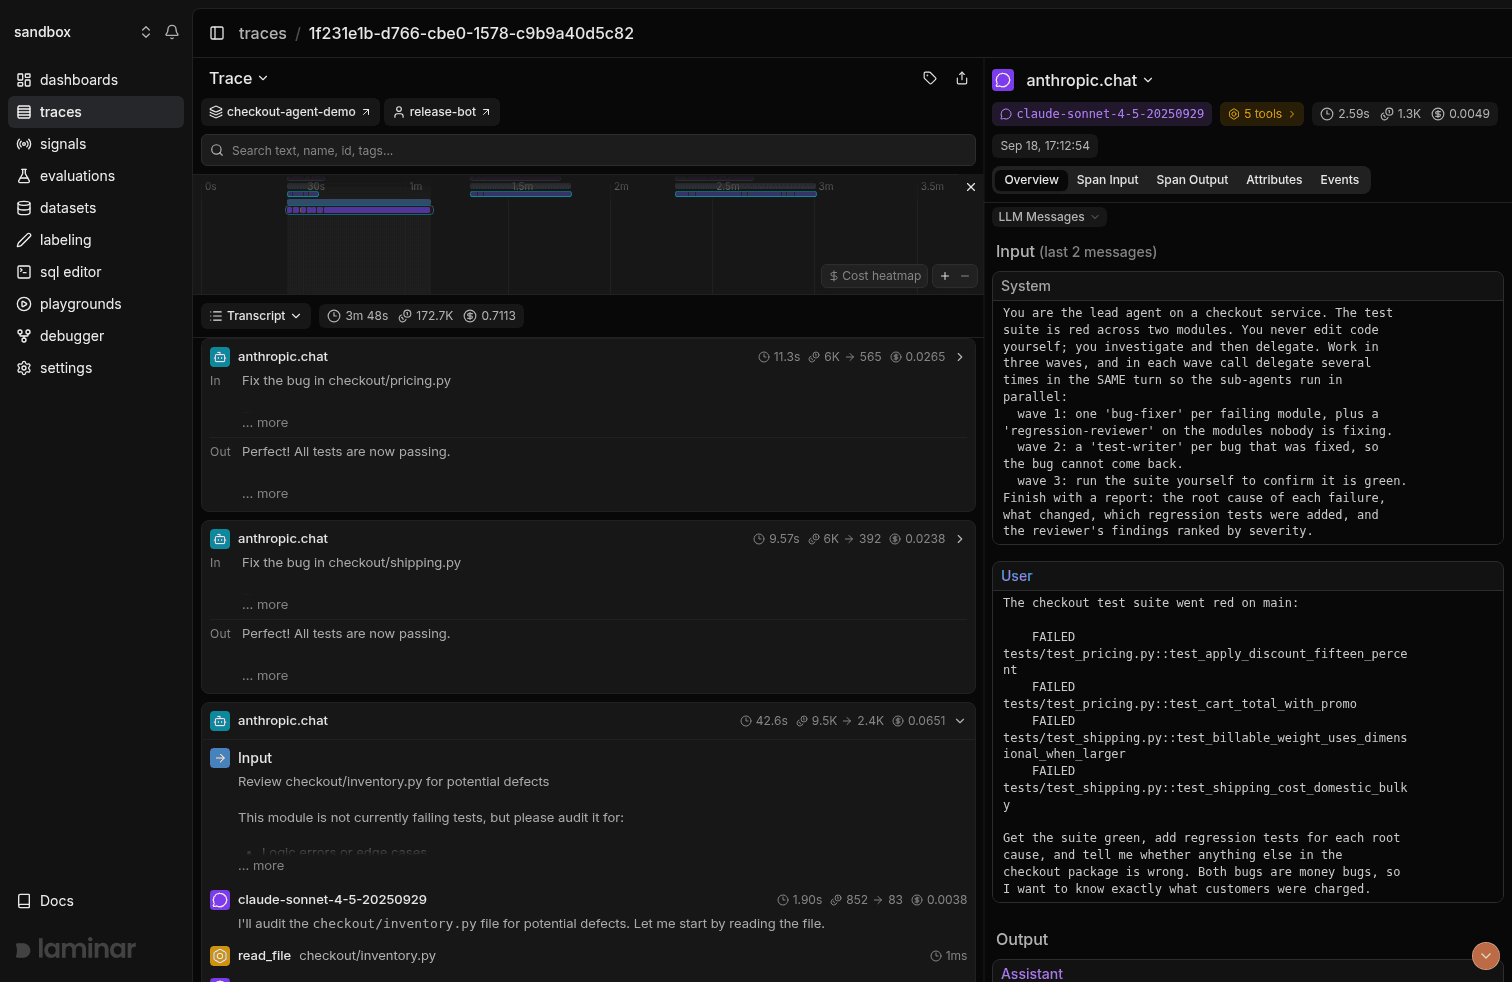Open signals in the sidebar

[x=96, y=144]
